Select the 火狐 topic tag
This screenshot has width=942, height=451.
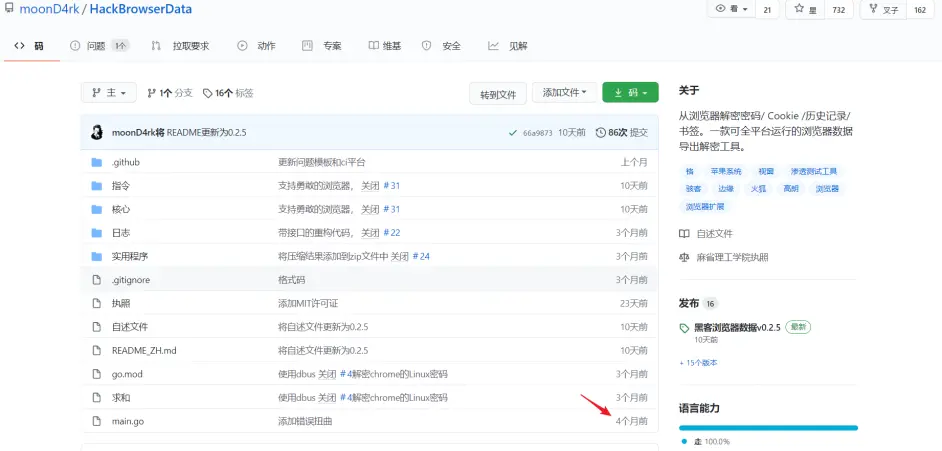[x=758, y=189]
